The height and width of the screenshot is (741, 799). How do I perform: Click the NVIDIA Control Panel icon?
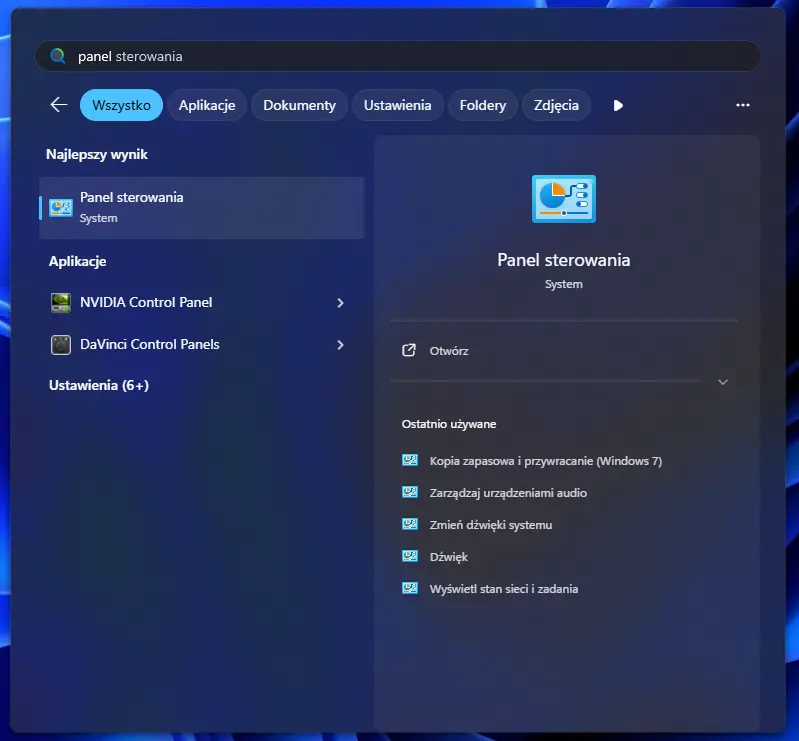(61, 303)
